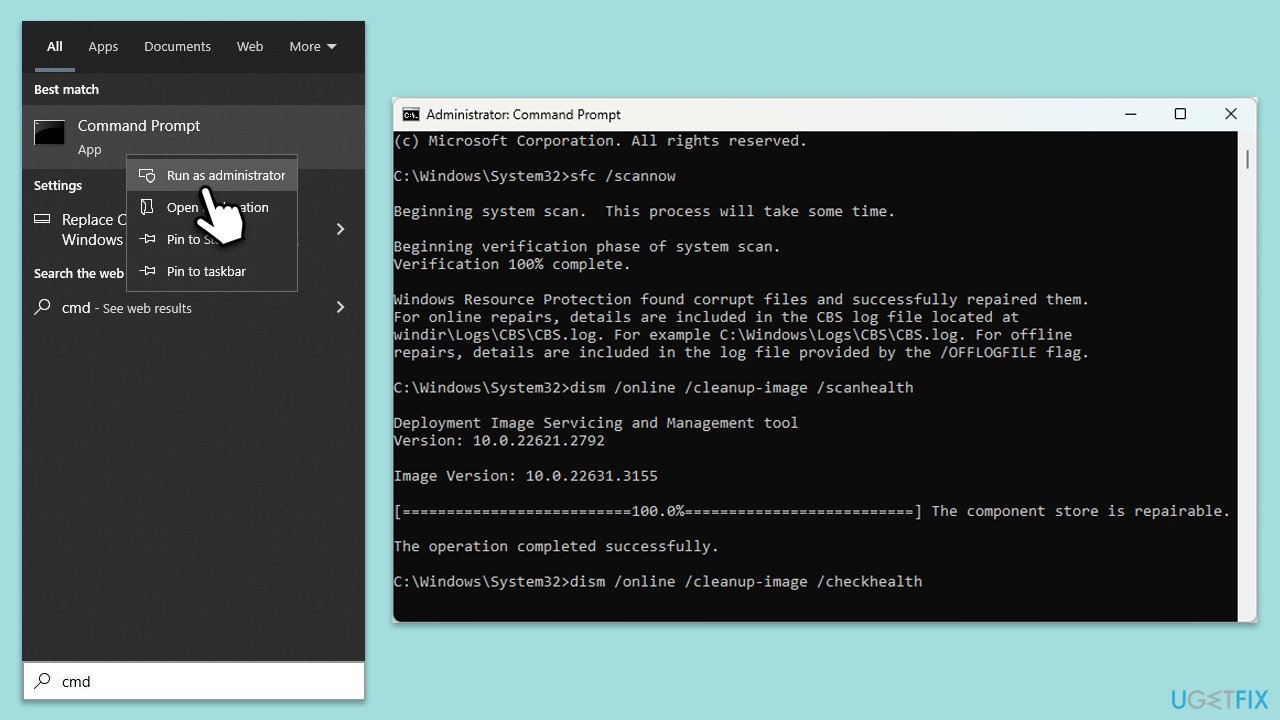Select Pin to taskbar menu entry
The height and width of the screenshot is (720, 1280).
(206, 271)
